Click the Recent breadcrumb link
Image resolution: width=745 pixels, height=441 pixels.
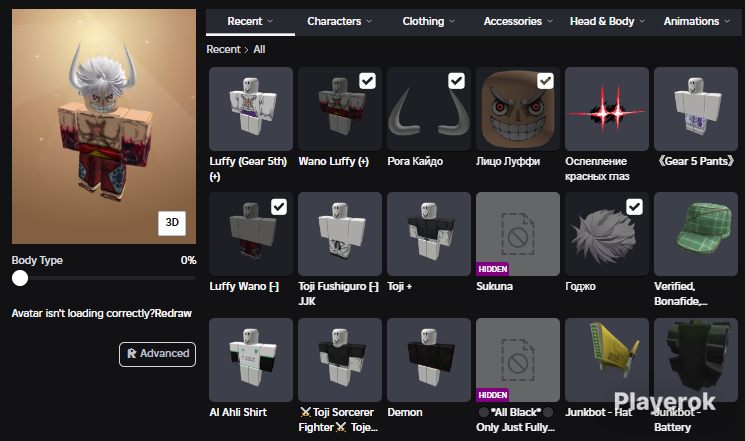click(223, 49)
